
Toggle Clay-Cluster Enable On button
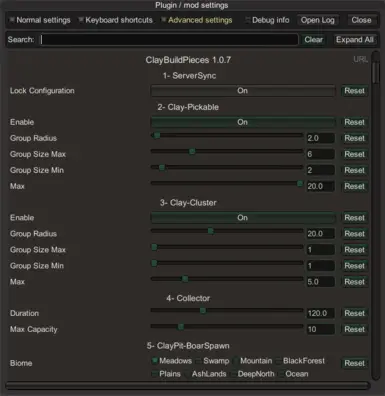[x=243, y=218]
